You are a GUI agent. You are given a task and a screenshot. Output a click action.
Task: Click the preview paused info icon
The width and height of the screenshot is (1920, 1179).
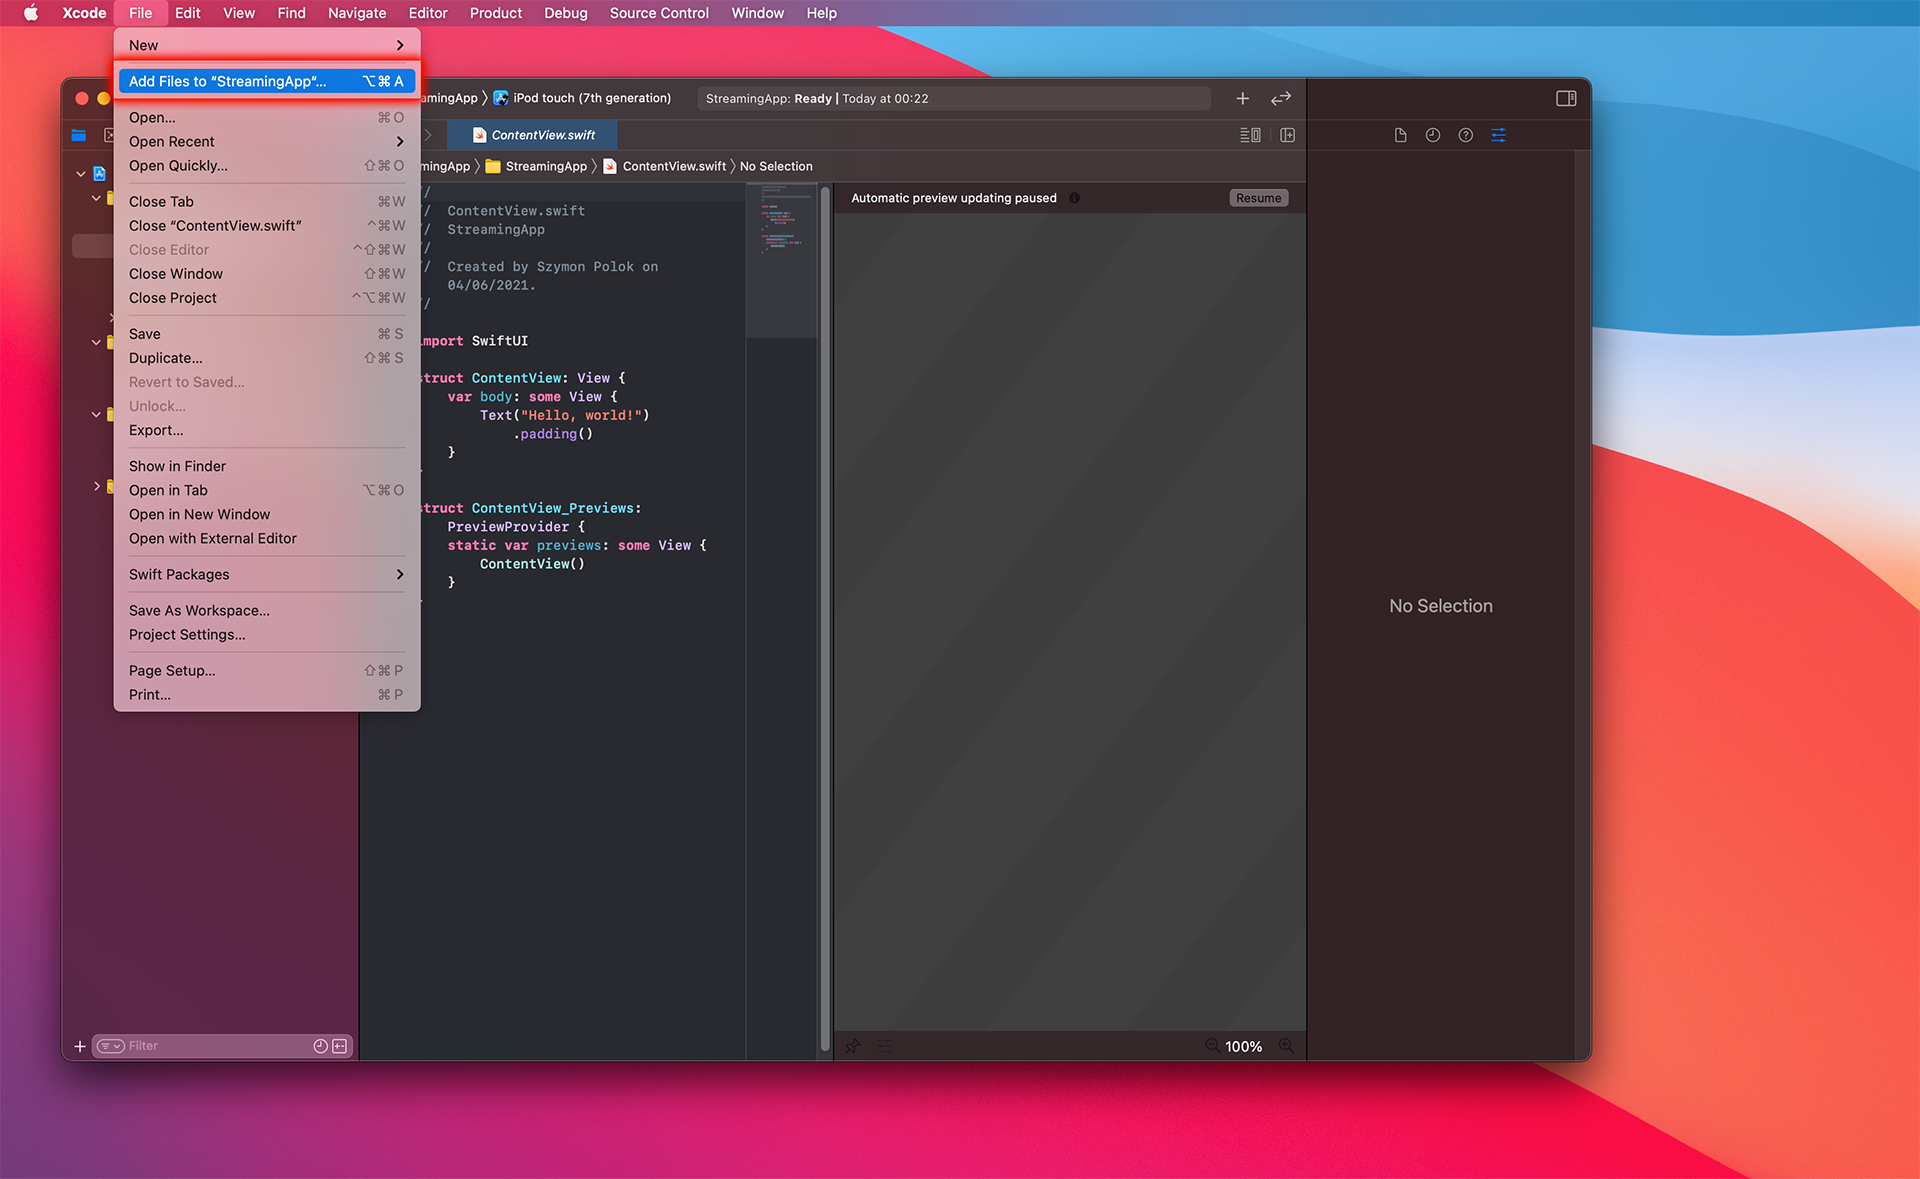click(1074, 198)
